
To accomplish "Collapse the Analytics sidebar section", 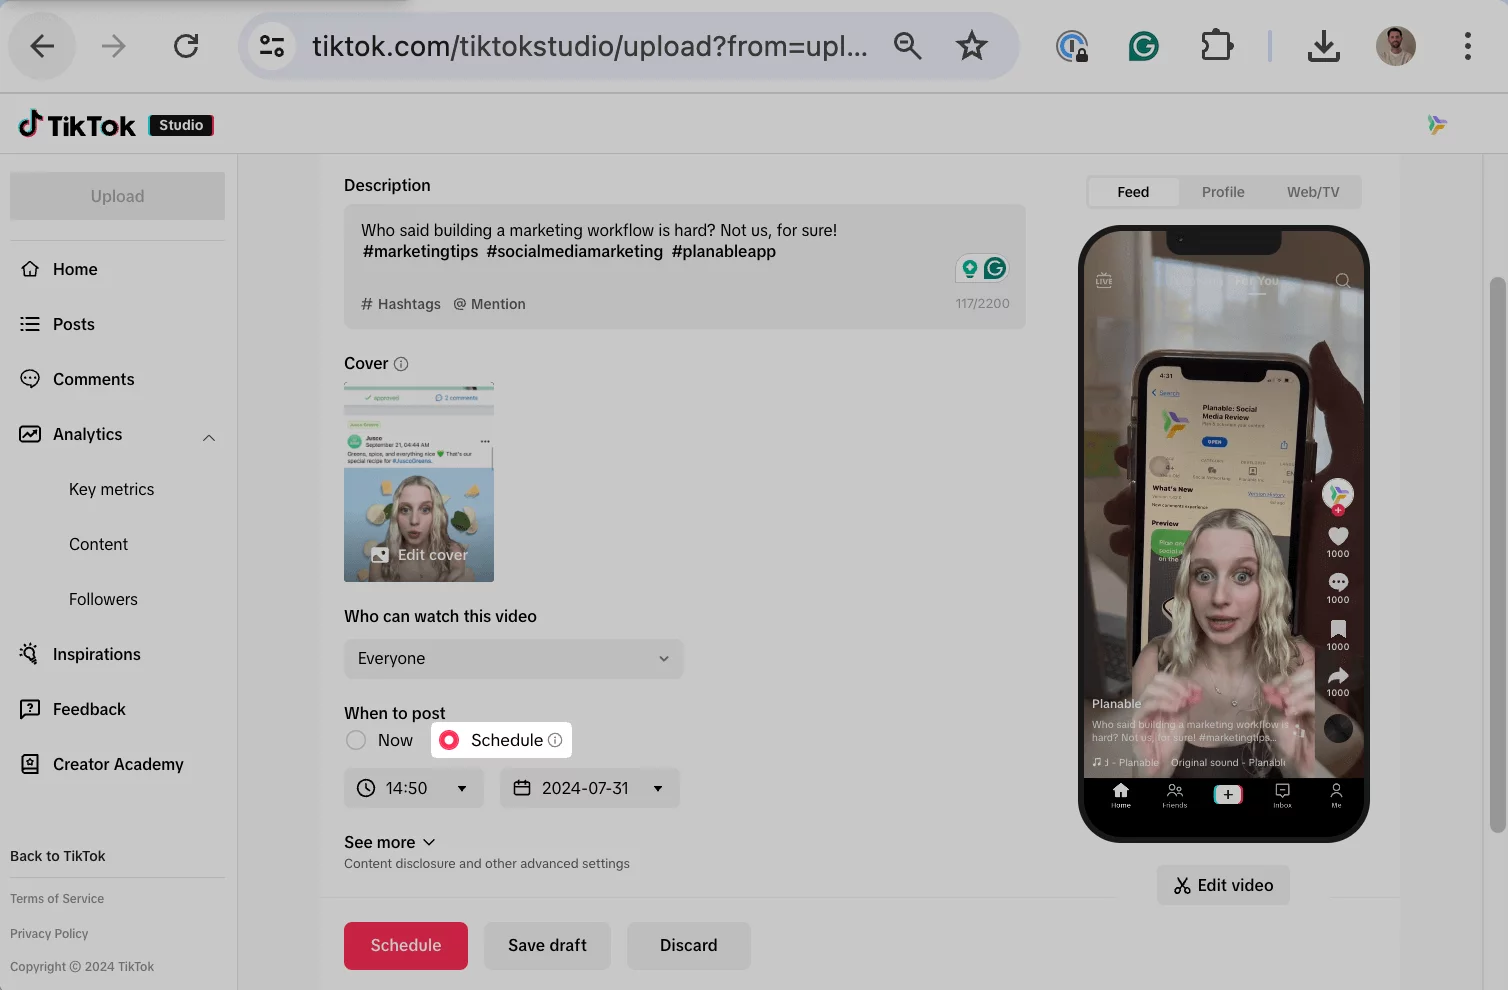I will tap(209, 437).
